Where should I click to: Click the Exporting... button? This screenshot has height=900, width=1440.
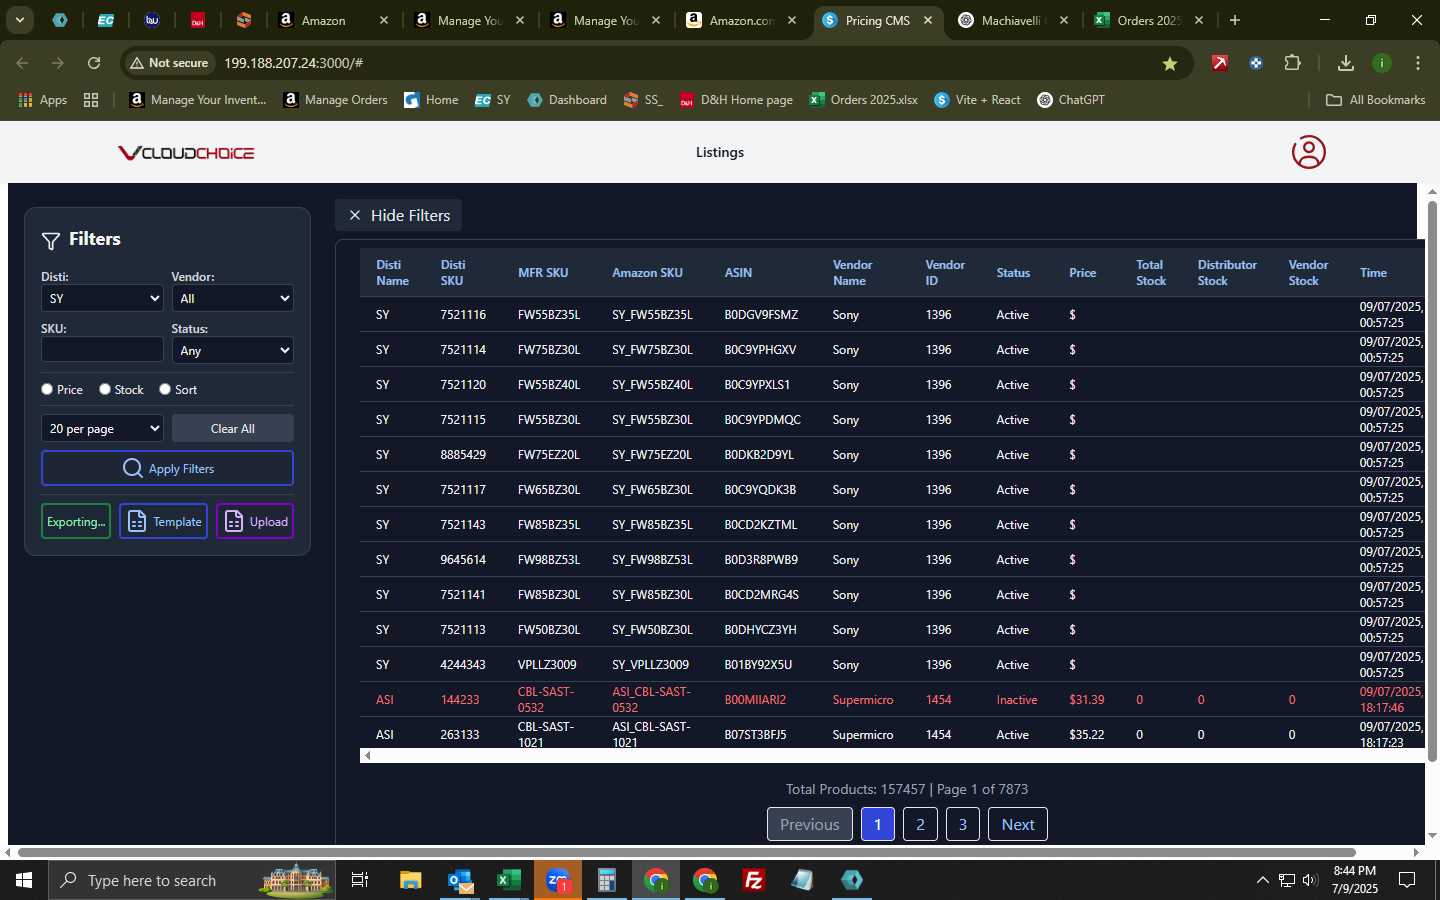76,522
